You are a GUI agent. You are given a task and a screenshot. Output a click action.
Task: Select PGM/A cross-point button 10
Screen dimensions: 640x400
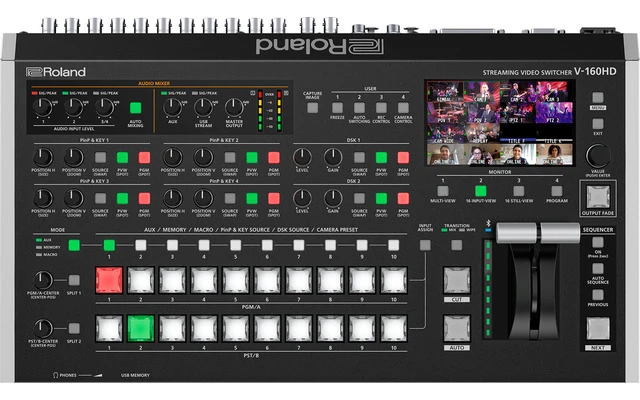(393, 280)
